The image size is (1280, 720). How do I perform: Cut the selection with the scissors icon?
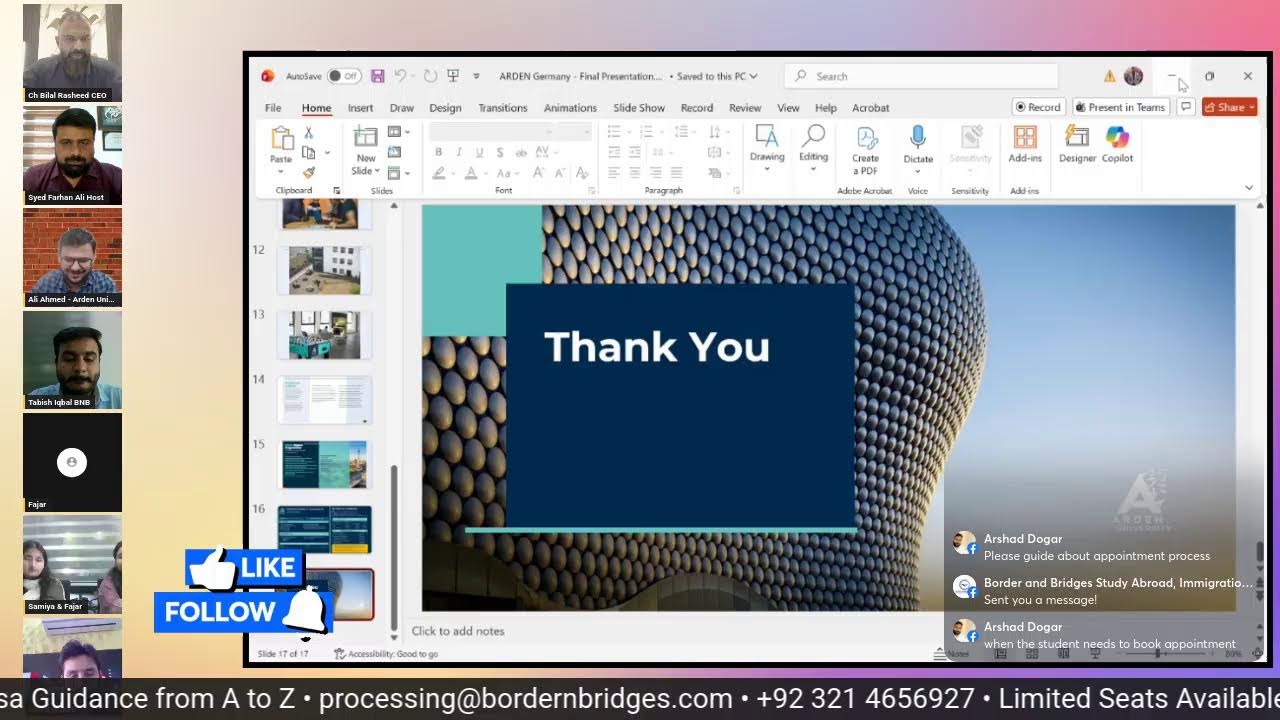(x=309, y=133)
